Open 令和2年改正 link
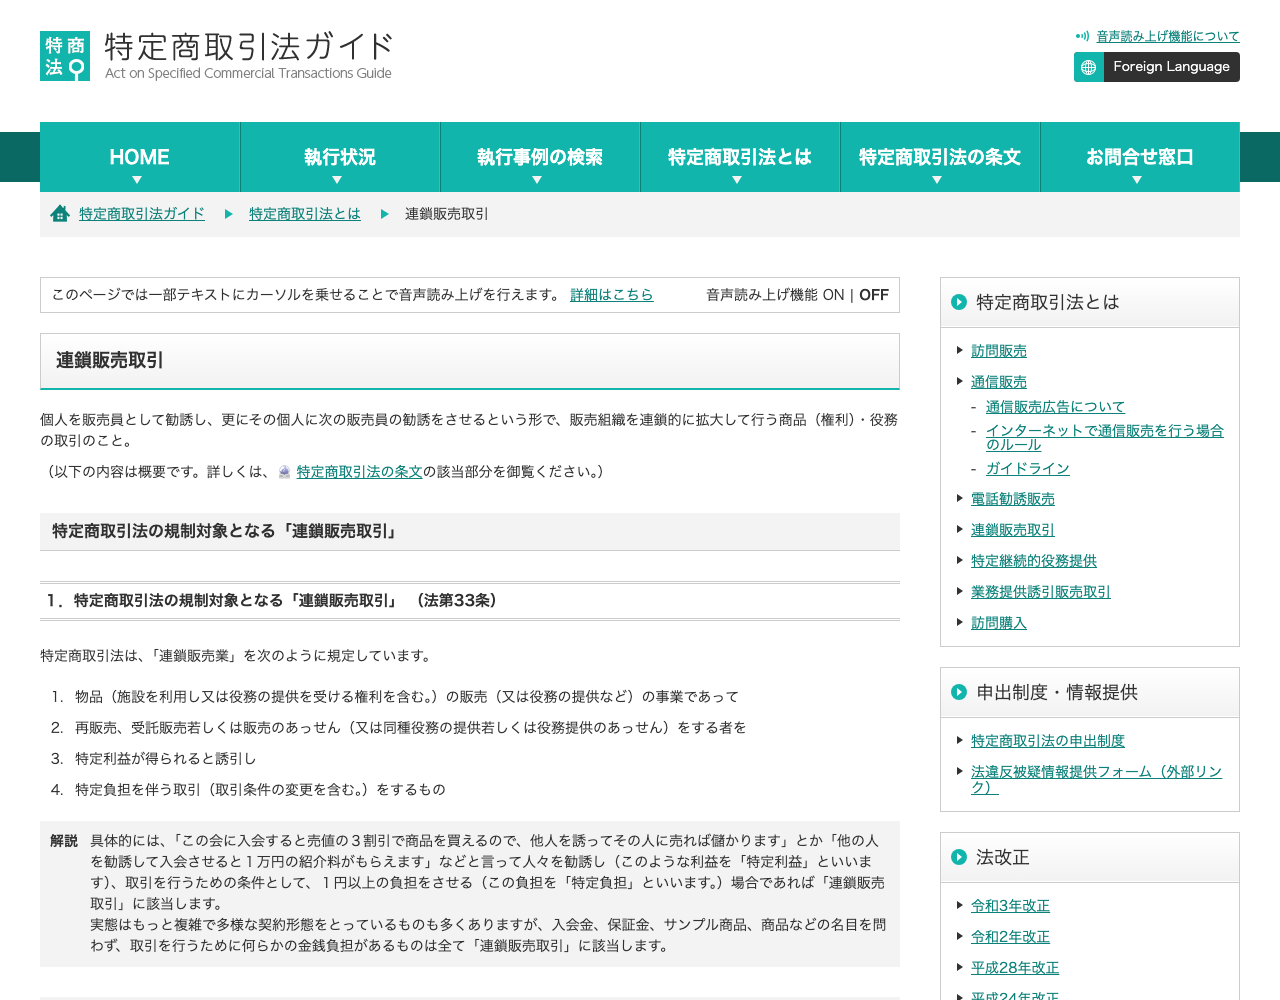 pyautogui.click(x=1010, y=937)
